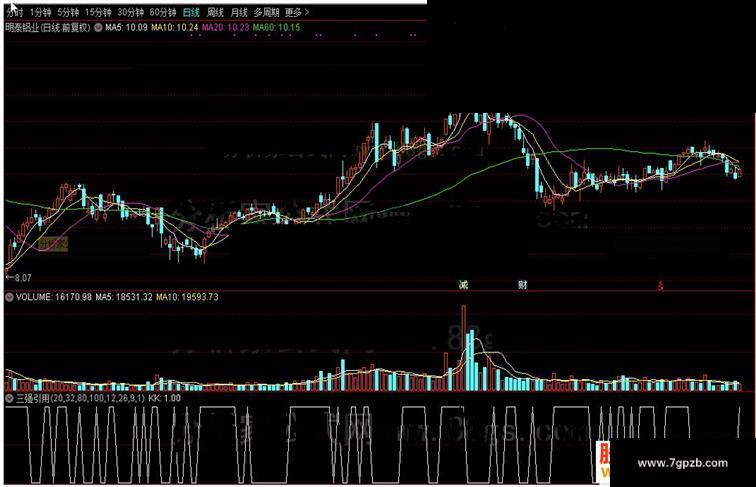Open the dropdown icon before 三强引用 indicator
Image resolution: width=756 pixels, height=487 pixels.
(9, 398)
